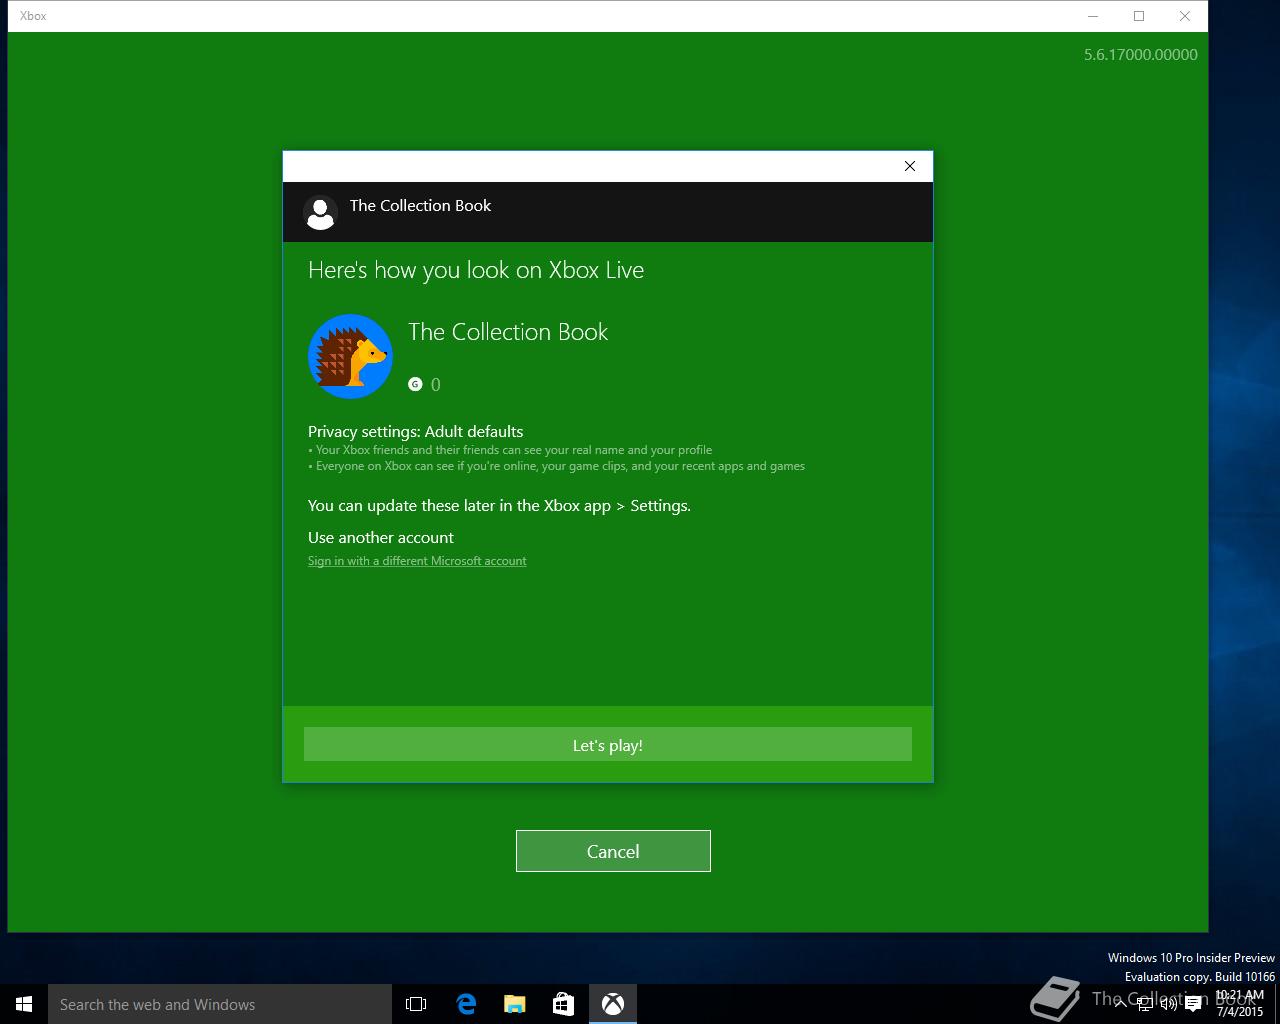Open the Windows Start menu
Image resolution: width=1280 pixels, height=1024 pixels.
pos(24,1004)
